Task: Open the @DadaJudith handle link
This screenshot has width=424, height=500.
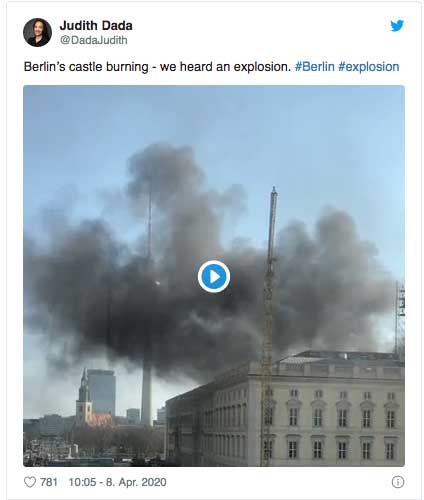Action: (x=94, y=40)
